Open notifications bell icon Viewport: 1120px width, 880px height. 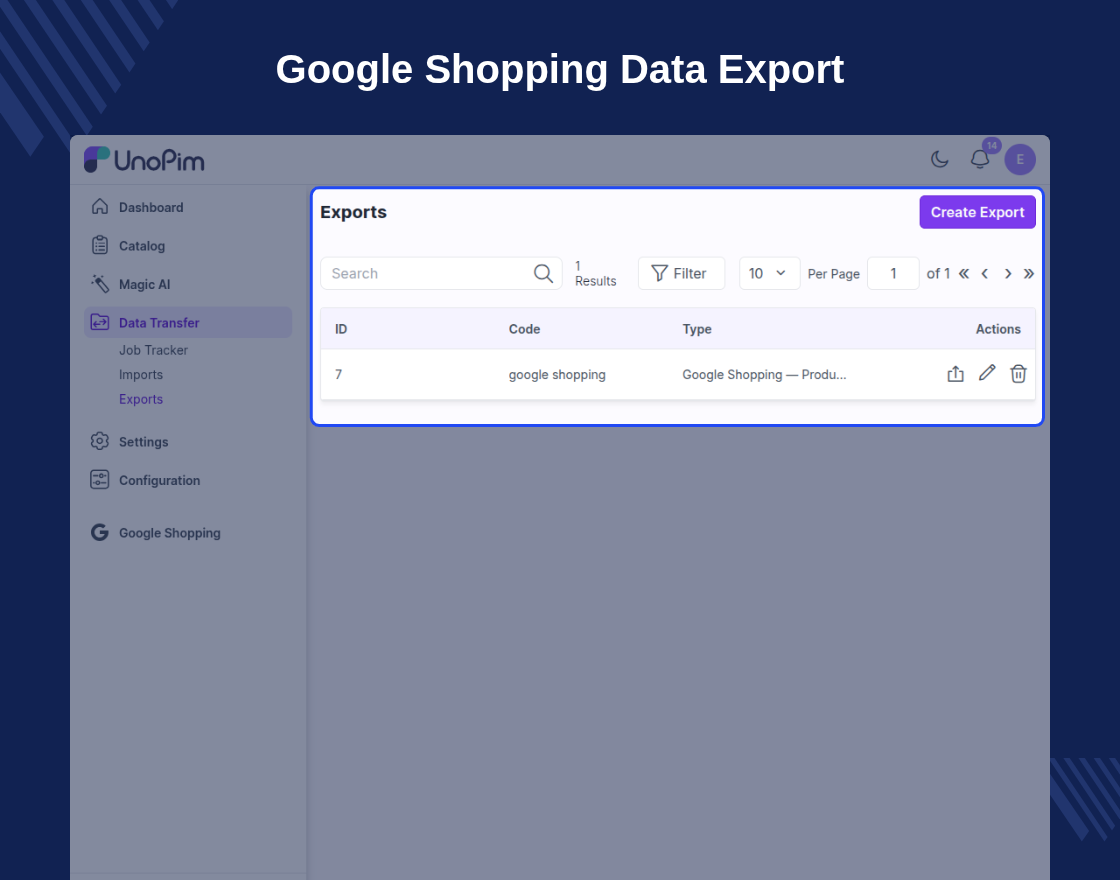pos(980,159)
